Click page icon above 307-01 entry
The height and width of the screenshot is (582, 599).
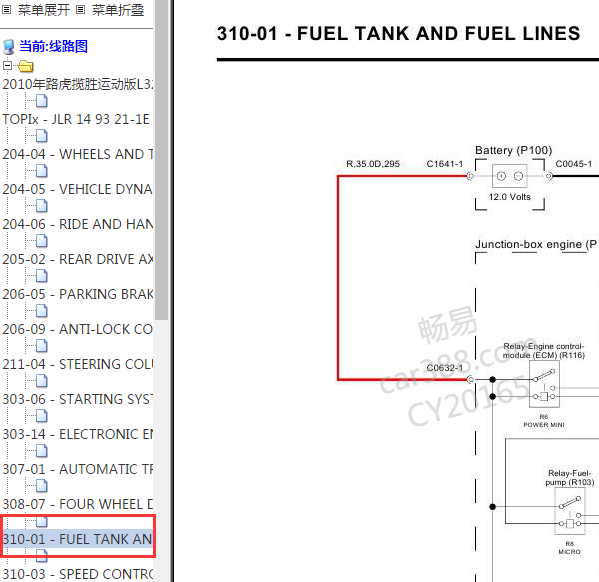pos(42,451)
